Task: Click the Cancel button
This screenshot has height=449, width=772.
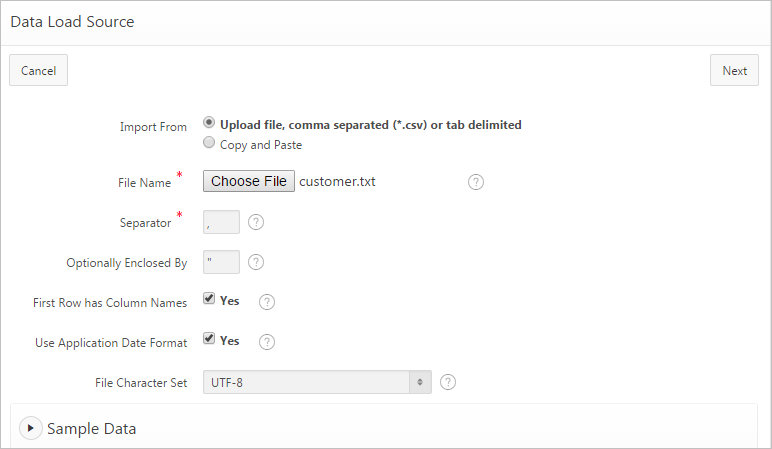Action: tap(39, 70)
